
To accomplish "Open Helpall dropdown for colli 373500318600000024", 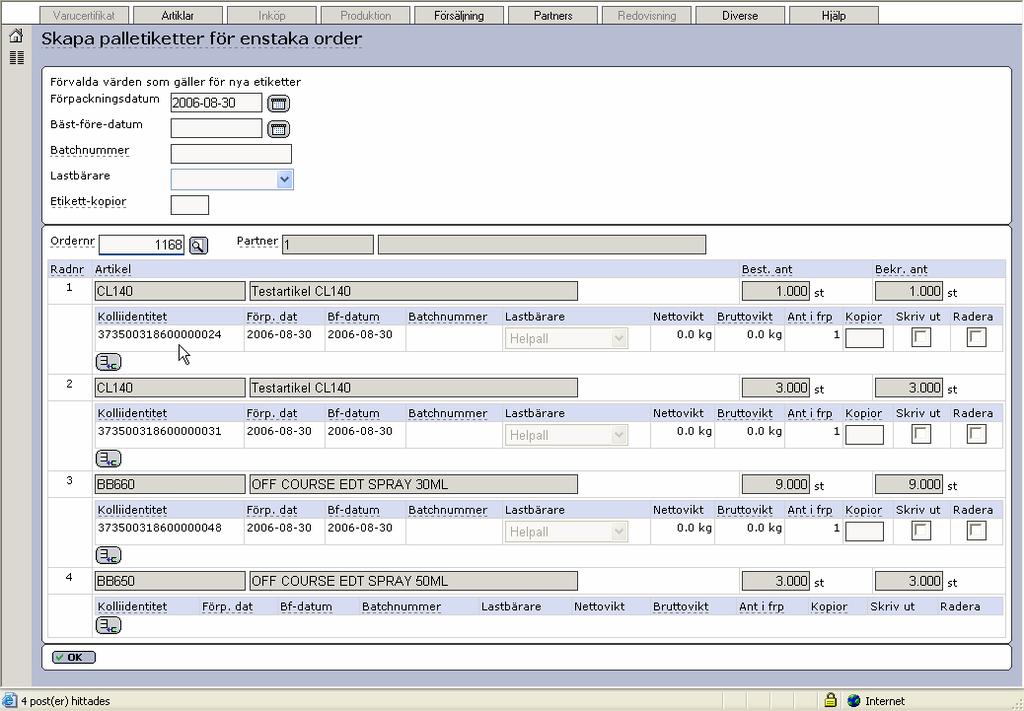I will 566,338.
